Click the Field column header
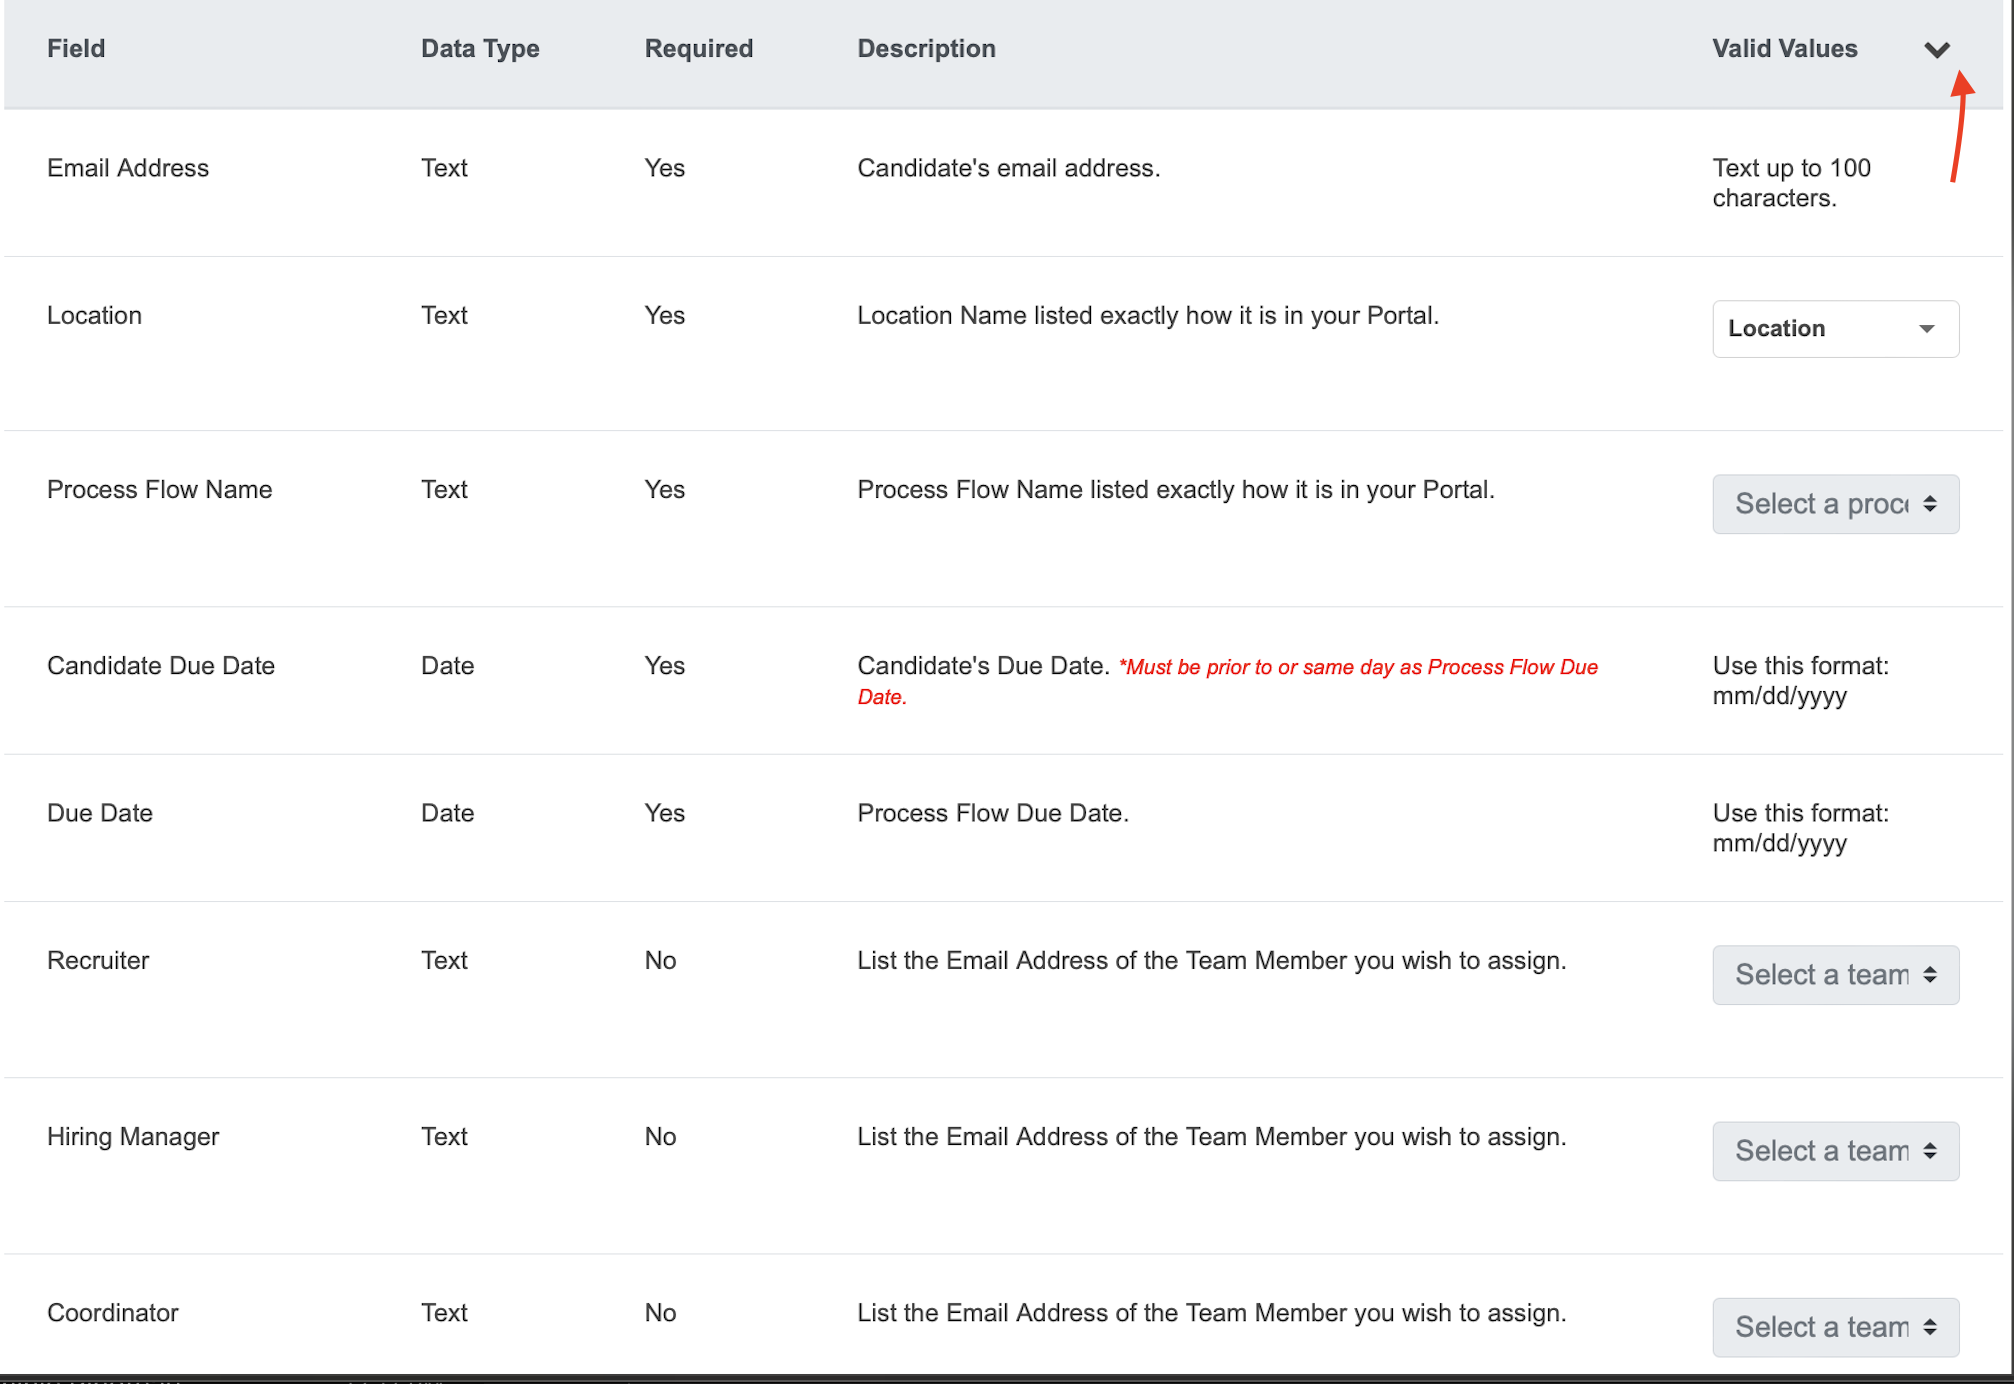 click(x=76, y=49)
